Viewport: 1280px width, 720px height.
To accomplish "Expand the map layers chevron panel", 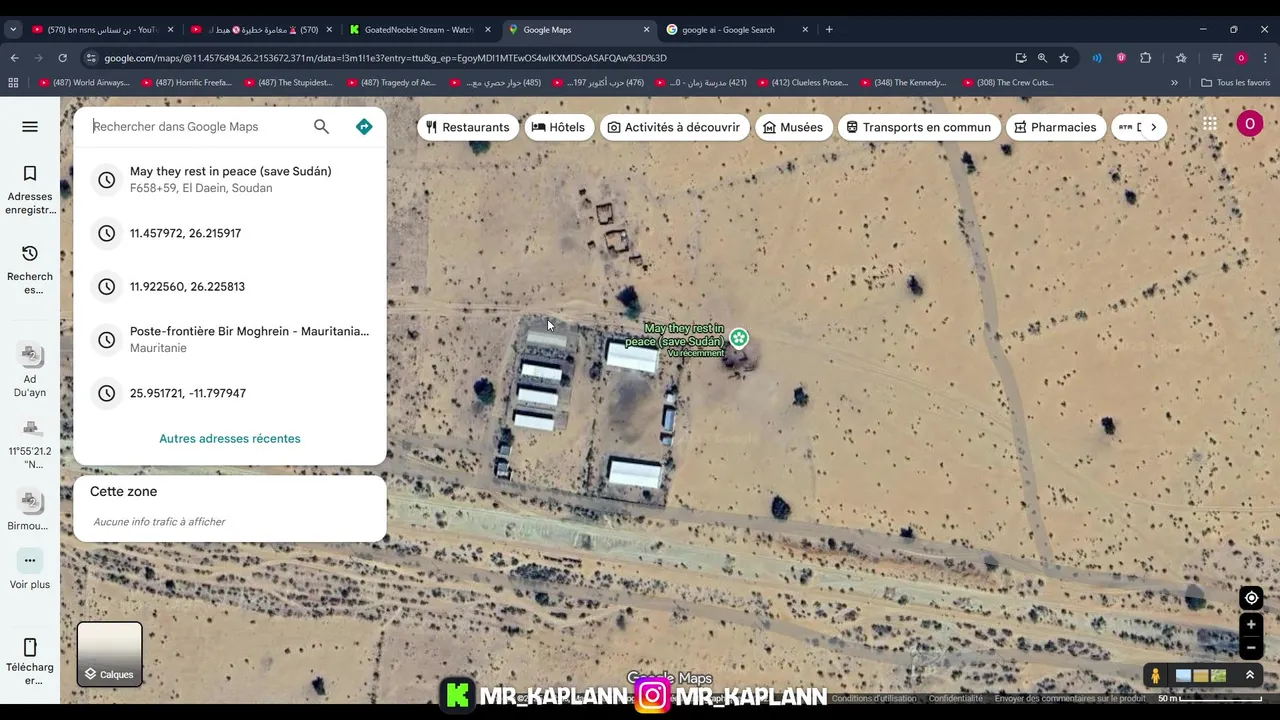I will pyautogui.click(x=1250, y=676).
